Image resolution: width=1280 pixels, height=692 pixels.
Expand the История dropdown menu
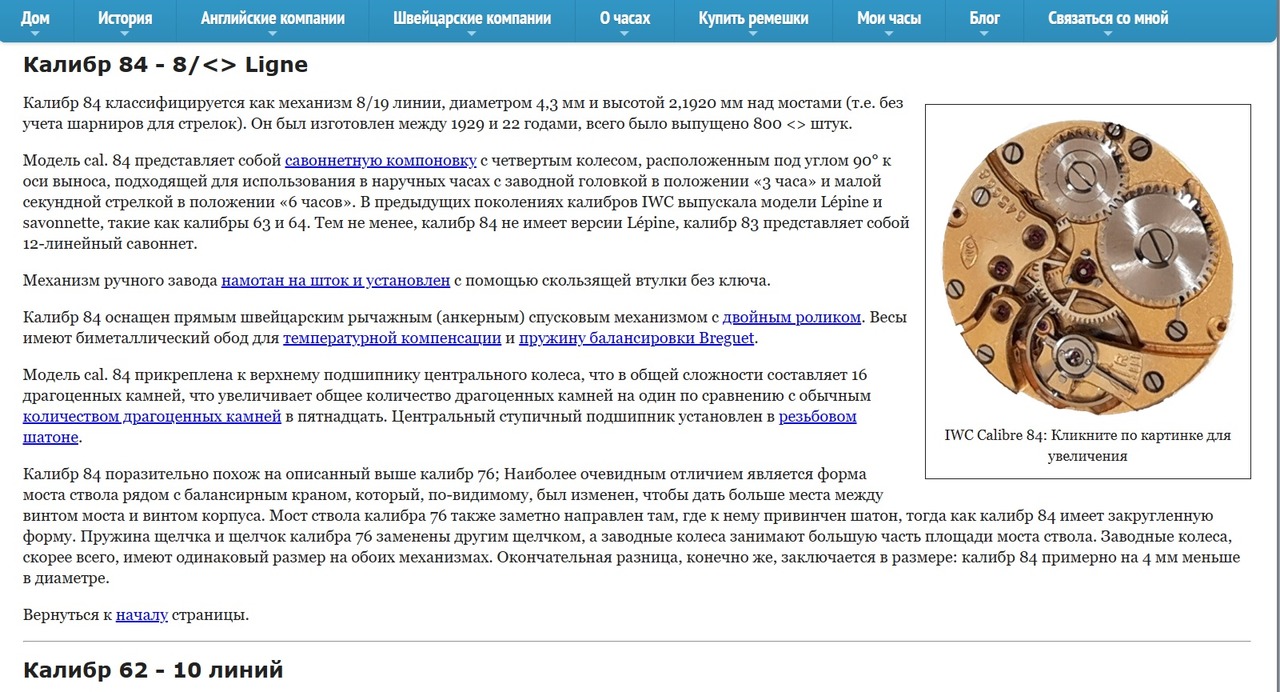point(125,18)
